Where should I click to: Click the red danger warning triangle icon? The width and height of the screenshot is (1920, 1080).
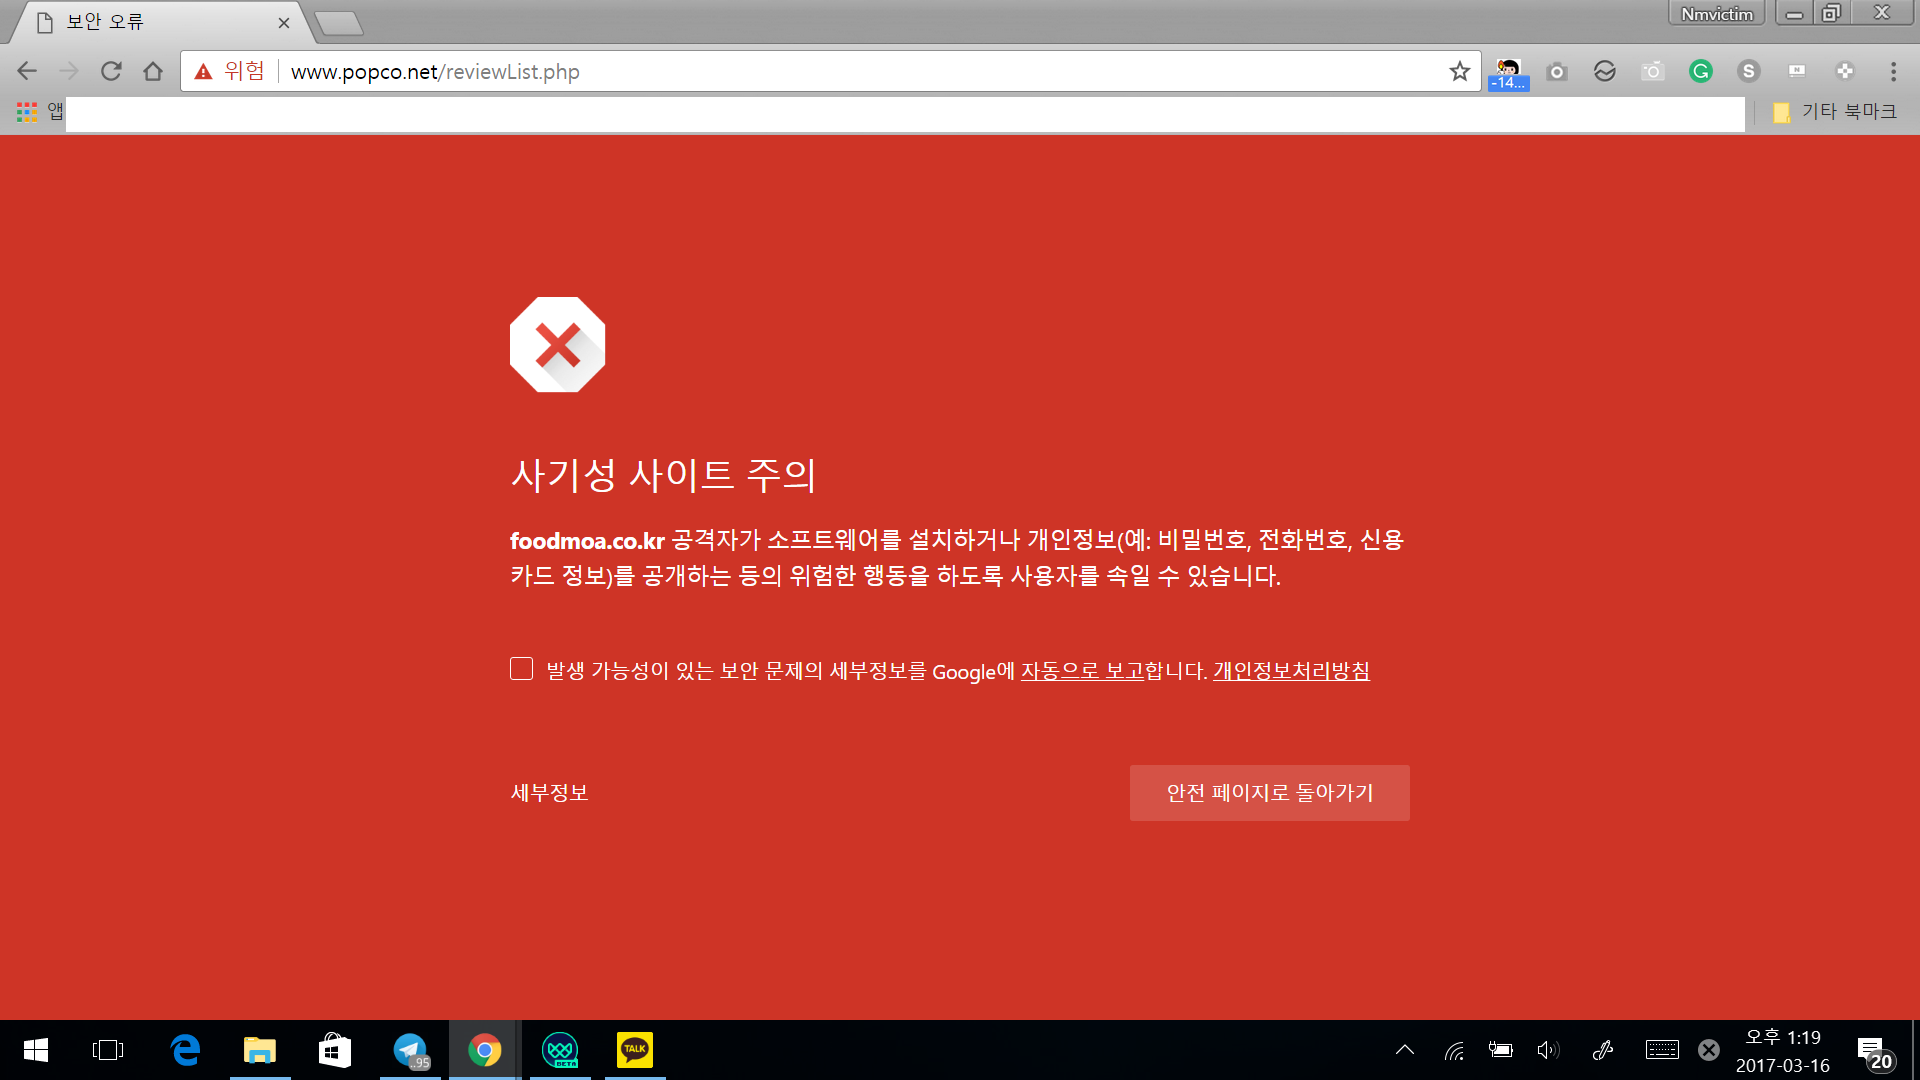coord(203,71)
